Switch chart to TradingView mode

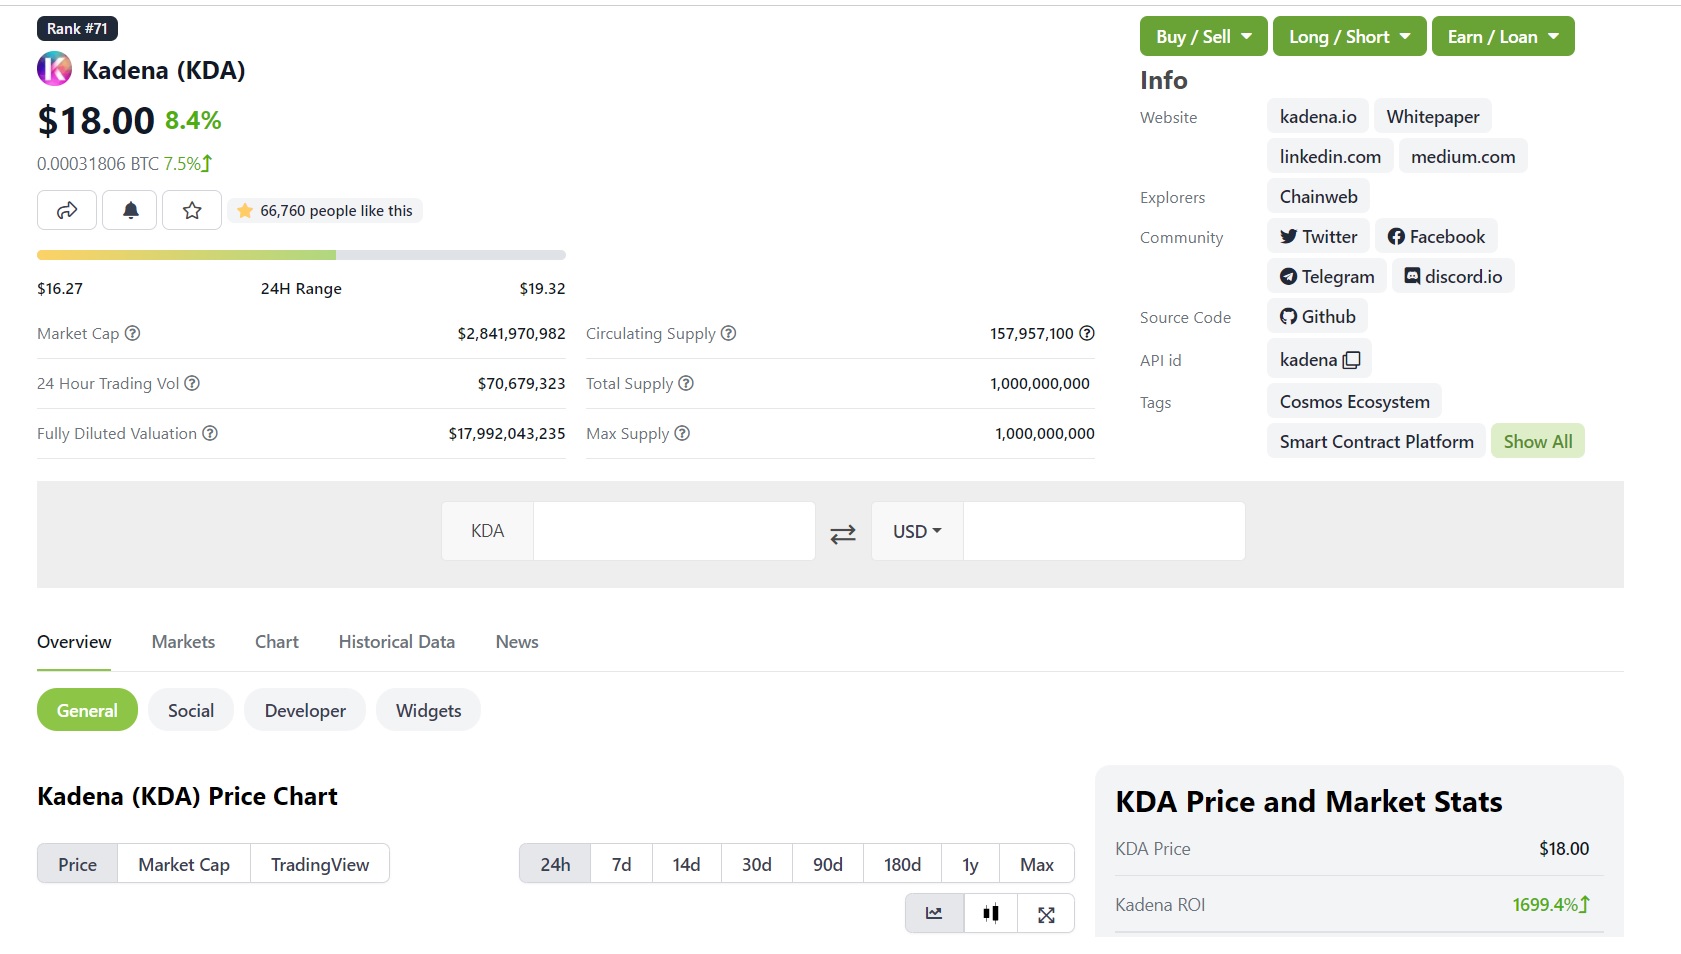click(320, 863)
